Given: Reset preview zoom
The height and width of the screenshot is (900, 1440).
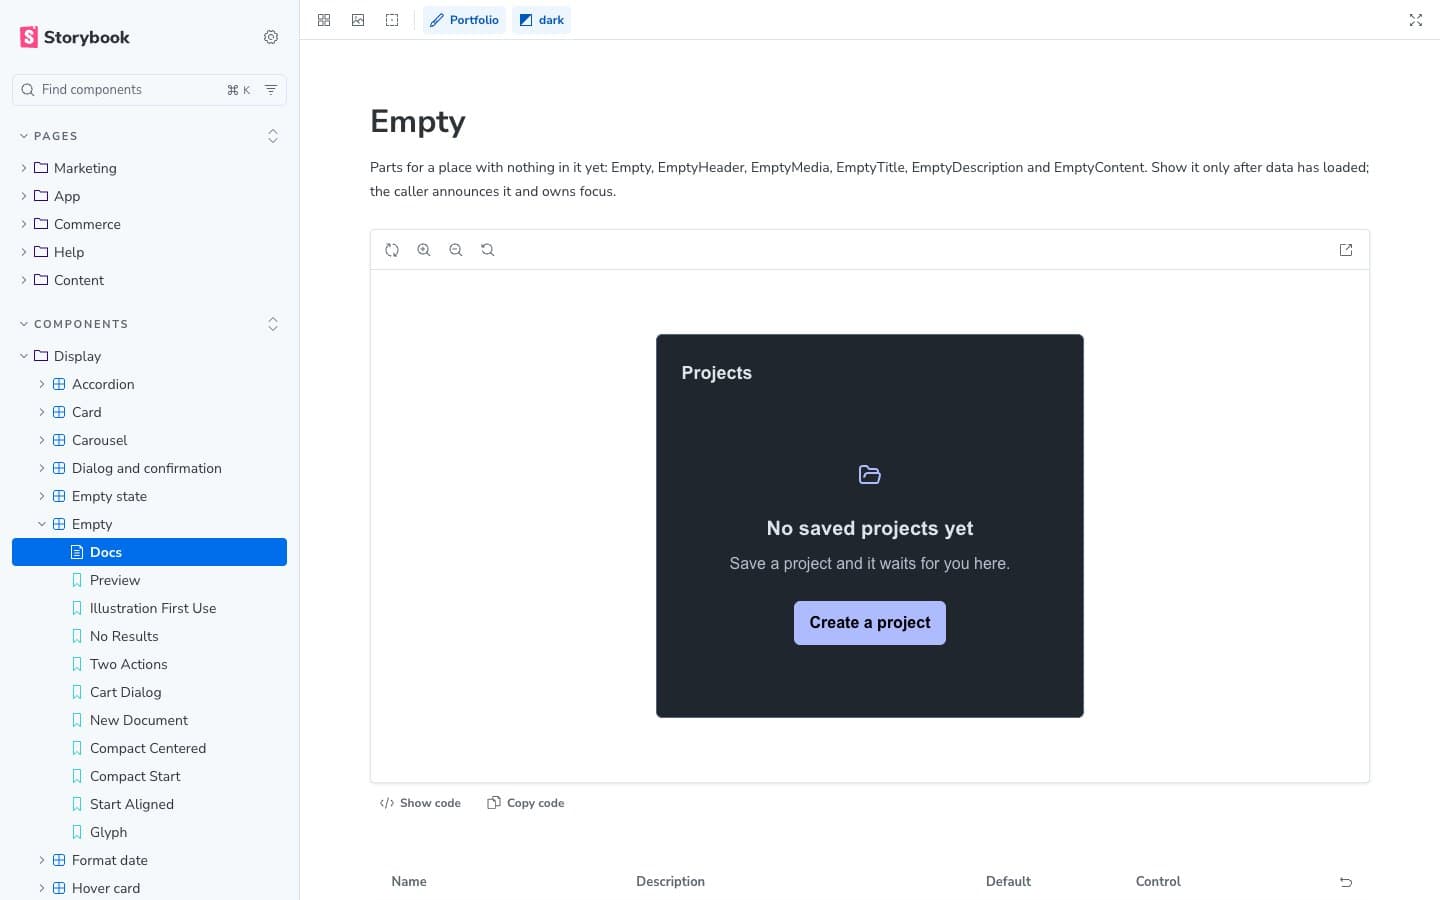Looking at the screenshot, I should coord(488,250).
